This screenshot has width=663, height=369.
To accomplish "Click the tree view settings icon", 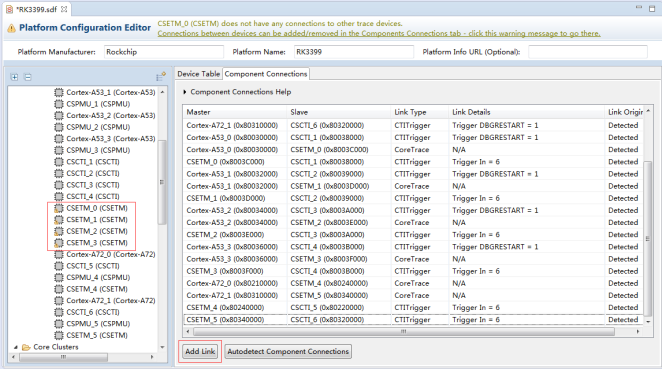I will (161, 77).
